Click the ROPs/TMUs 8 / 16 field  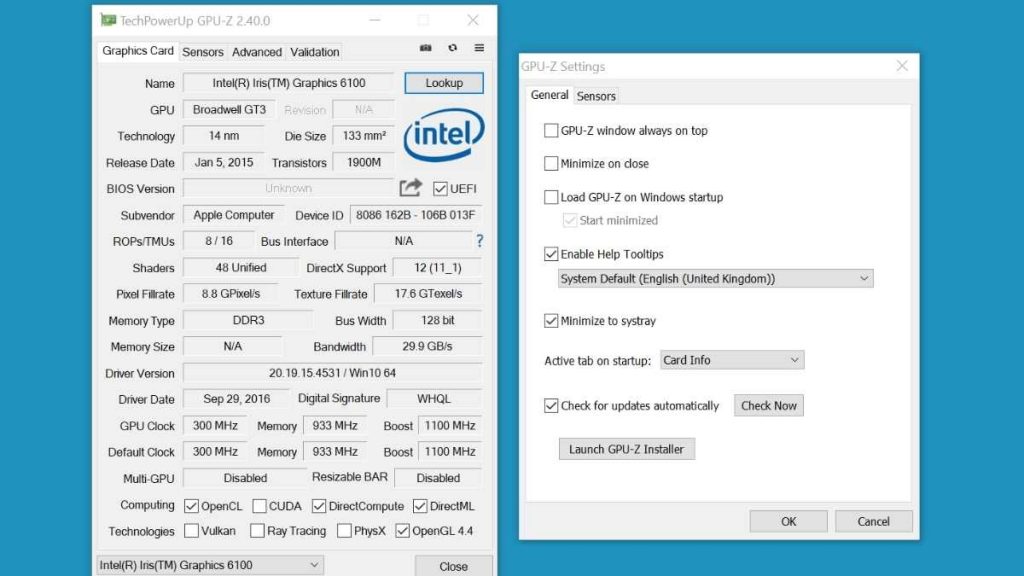click(x=218, y=241)
